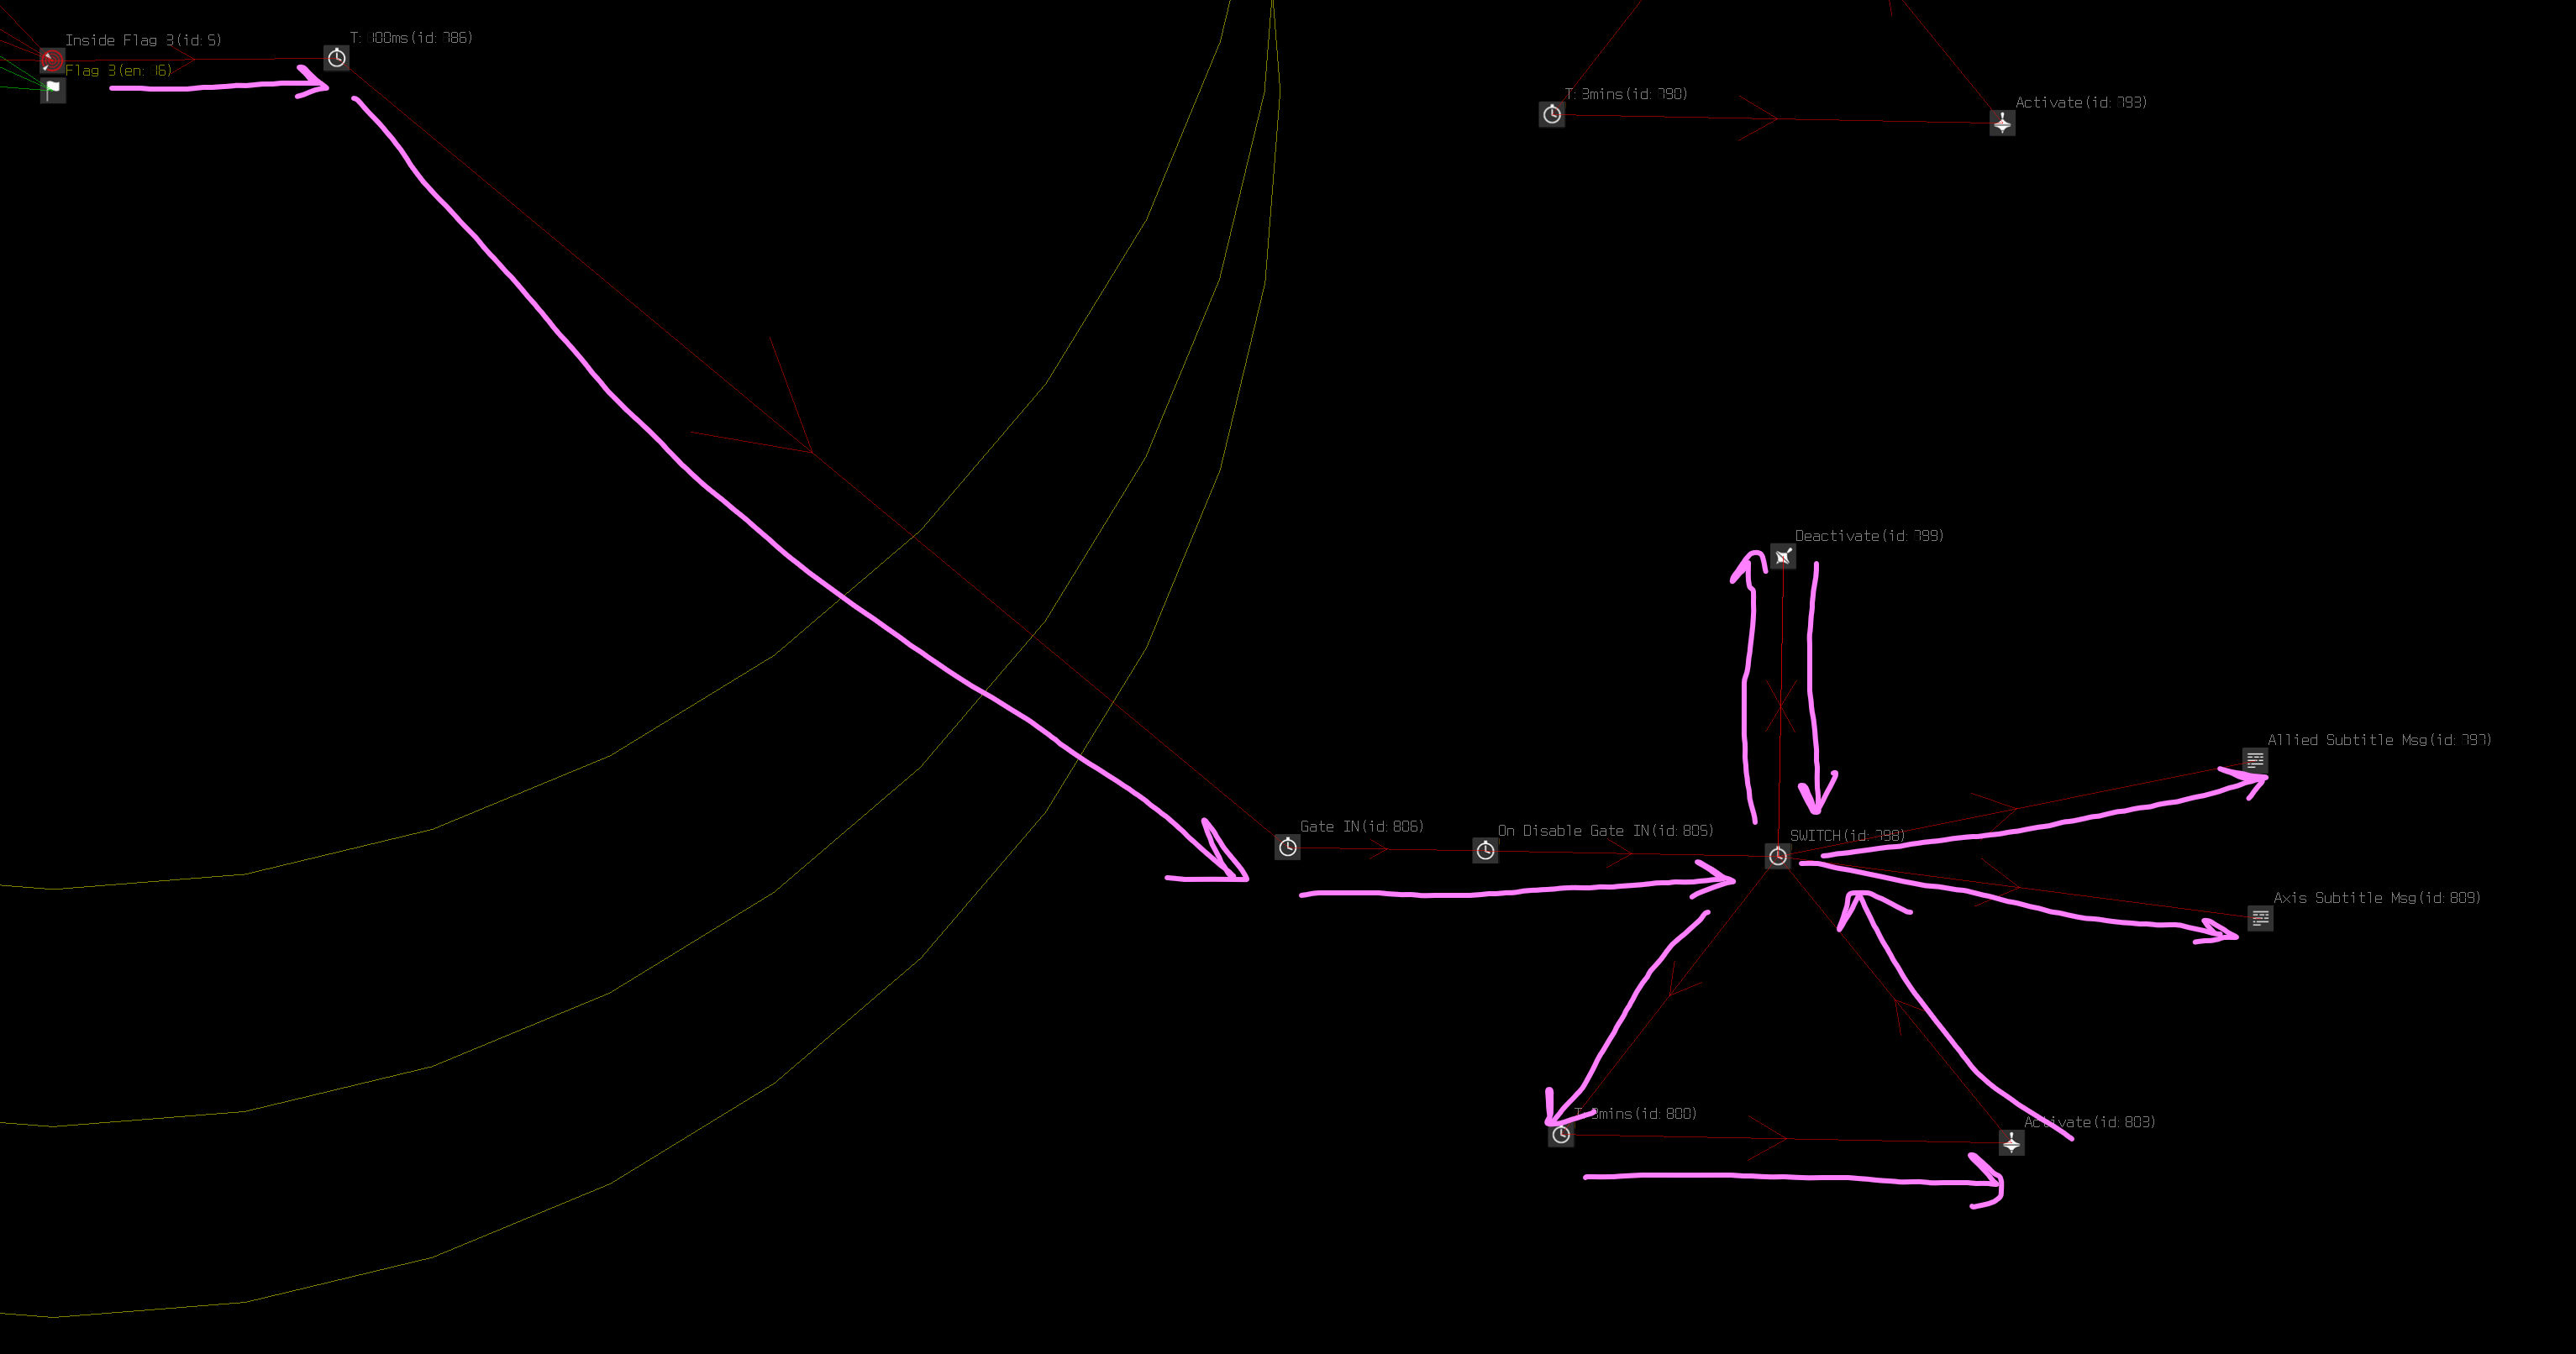Select the Axis Subtitle Msg icon
Image resolution: width=2576 pixels, height=1354 pixels.
pyautogui.click(x=2260, y=918)
